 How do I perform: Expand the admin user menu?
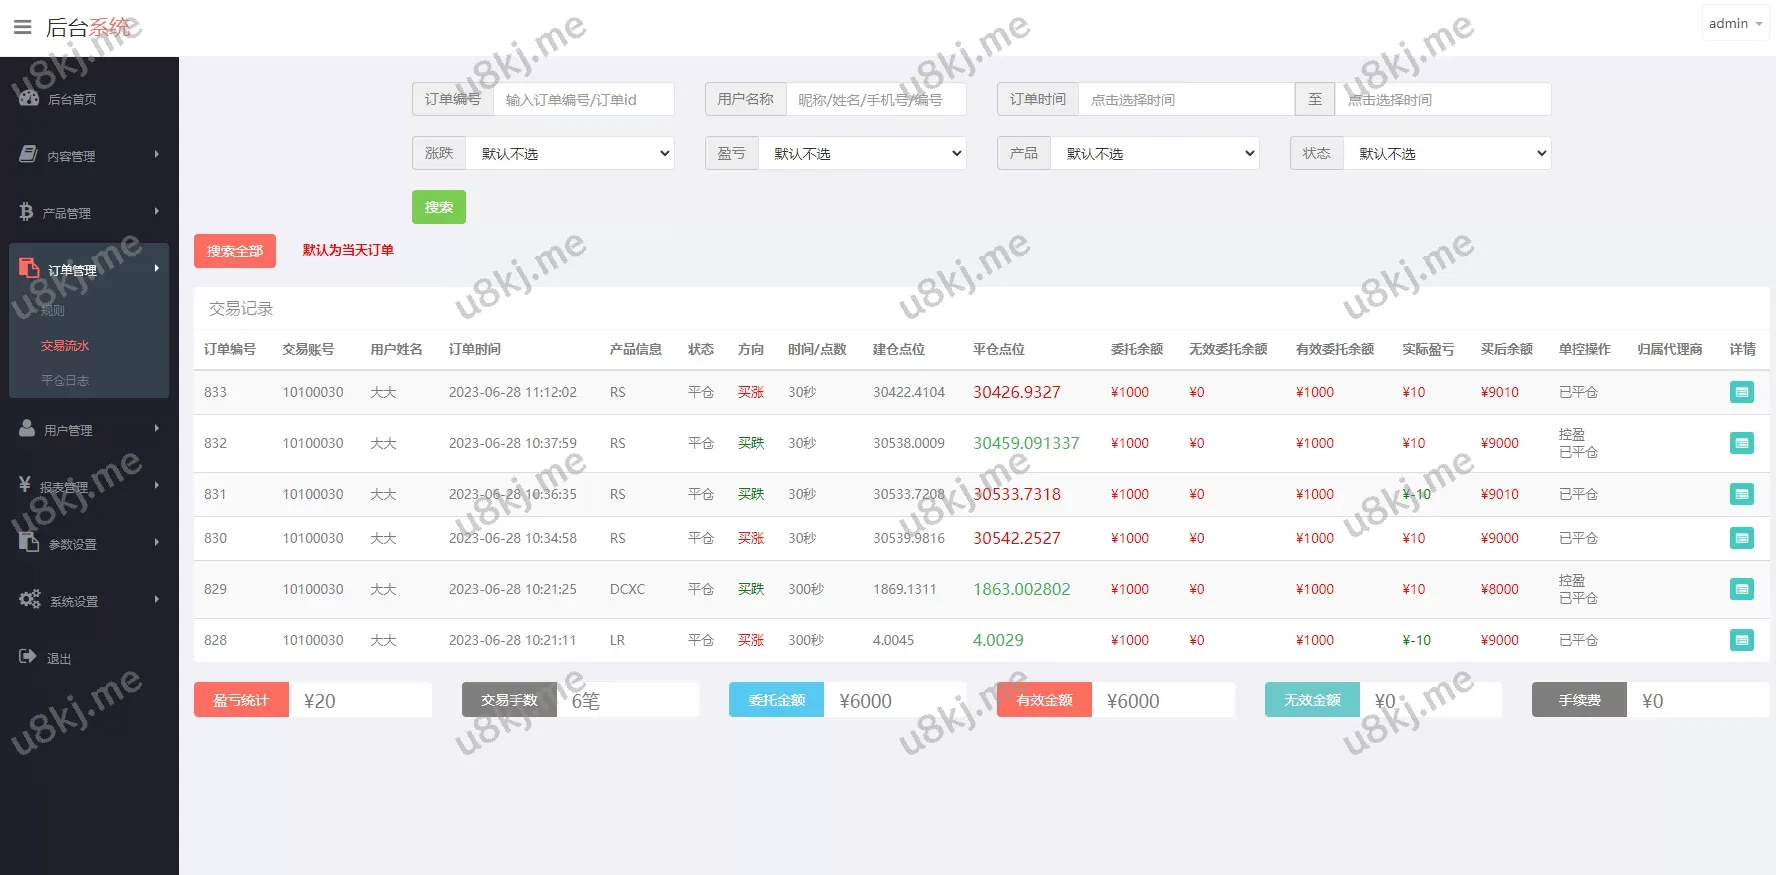pos(1735,24)
